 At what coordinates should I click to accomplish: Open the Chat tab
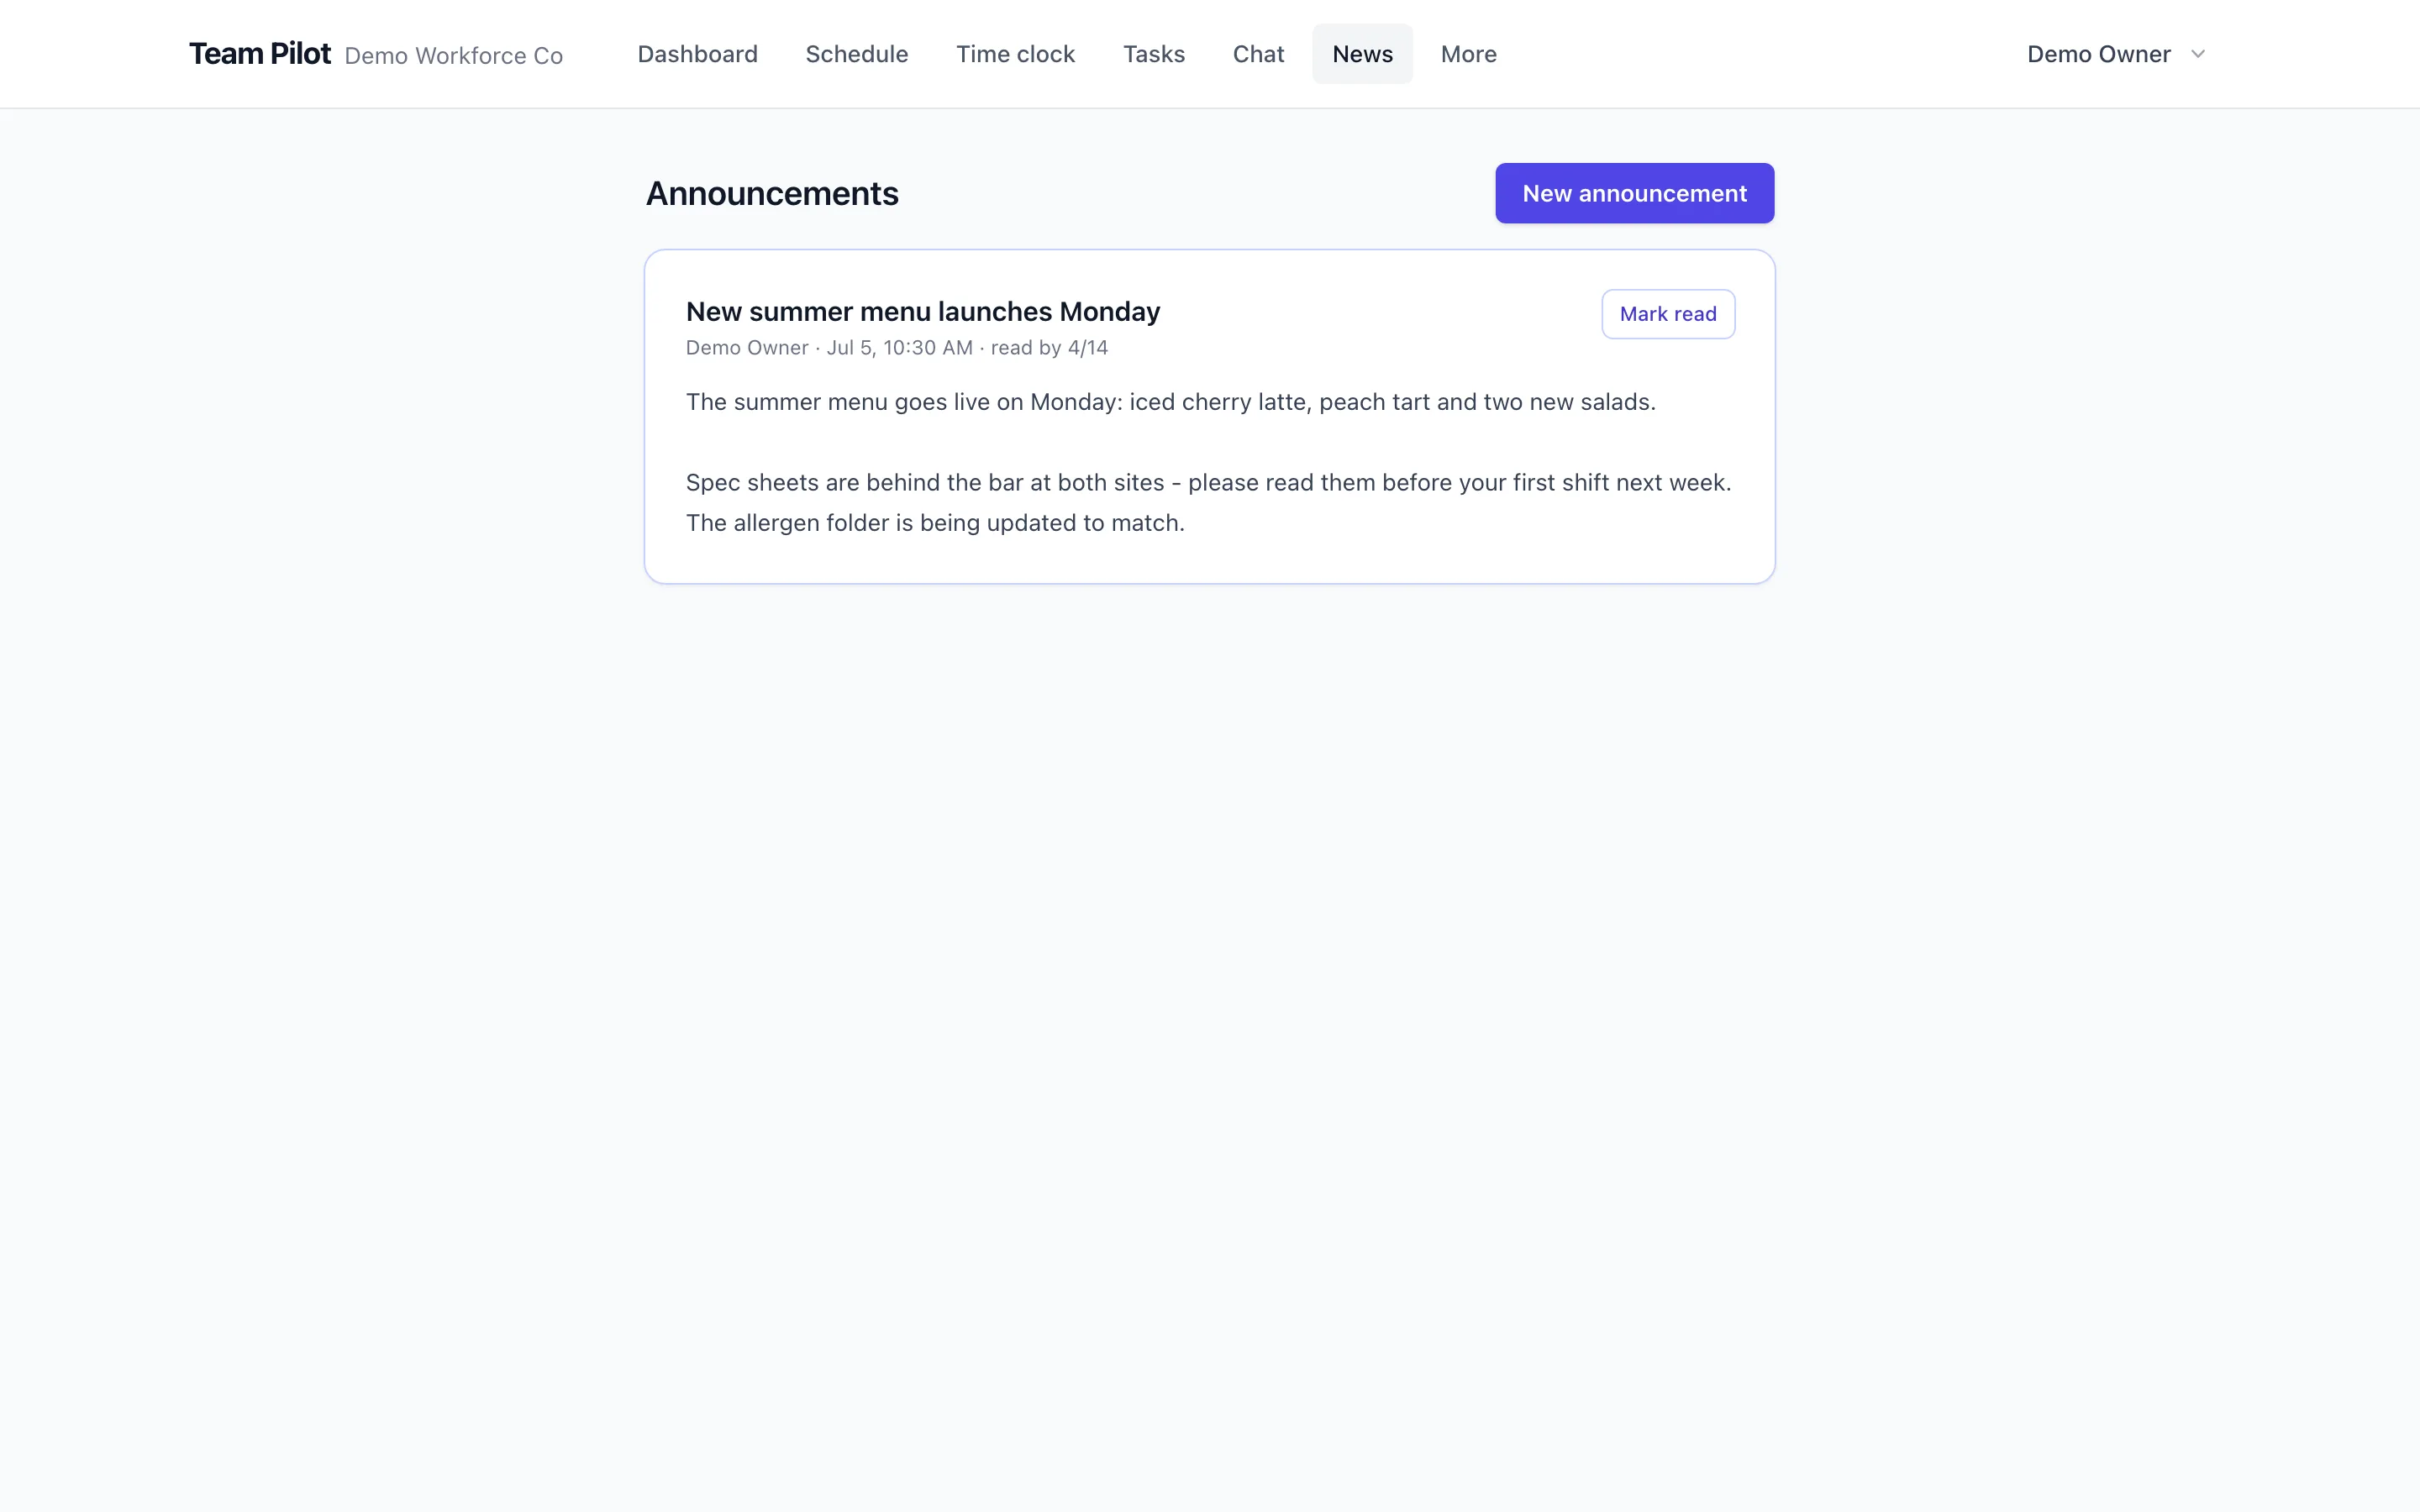coord(1258,54)
